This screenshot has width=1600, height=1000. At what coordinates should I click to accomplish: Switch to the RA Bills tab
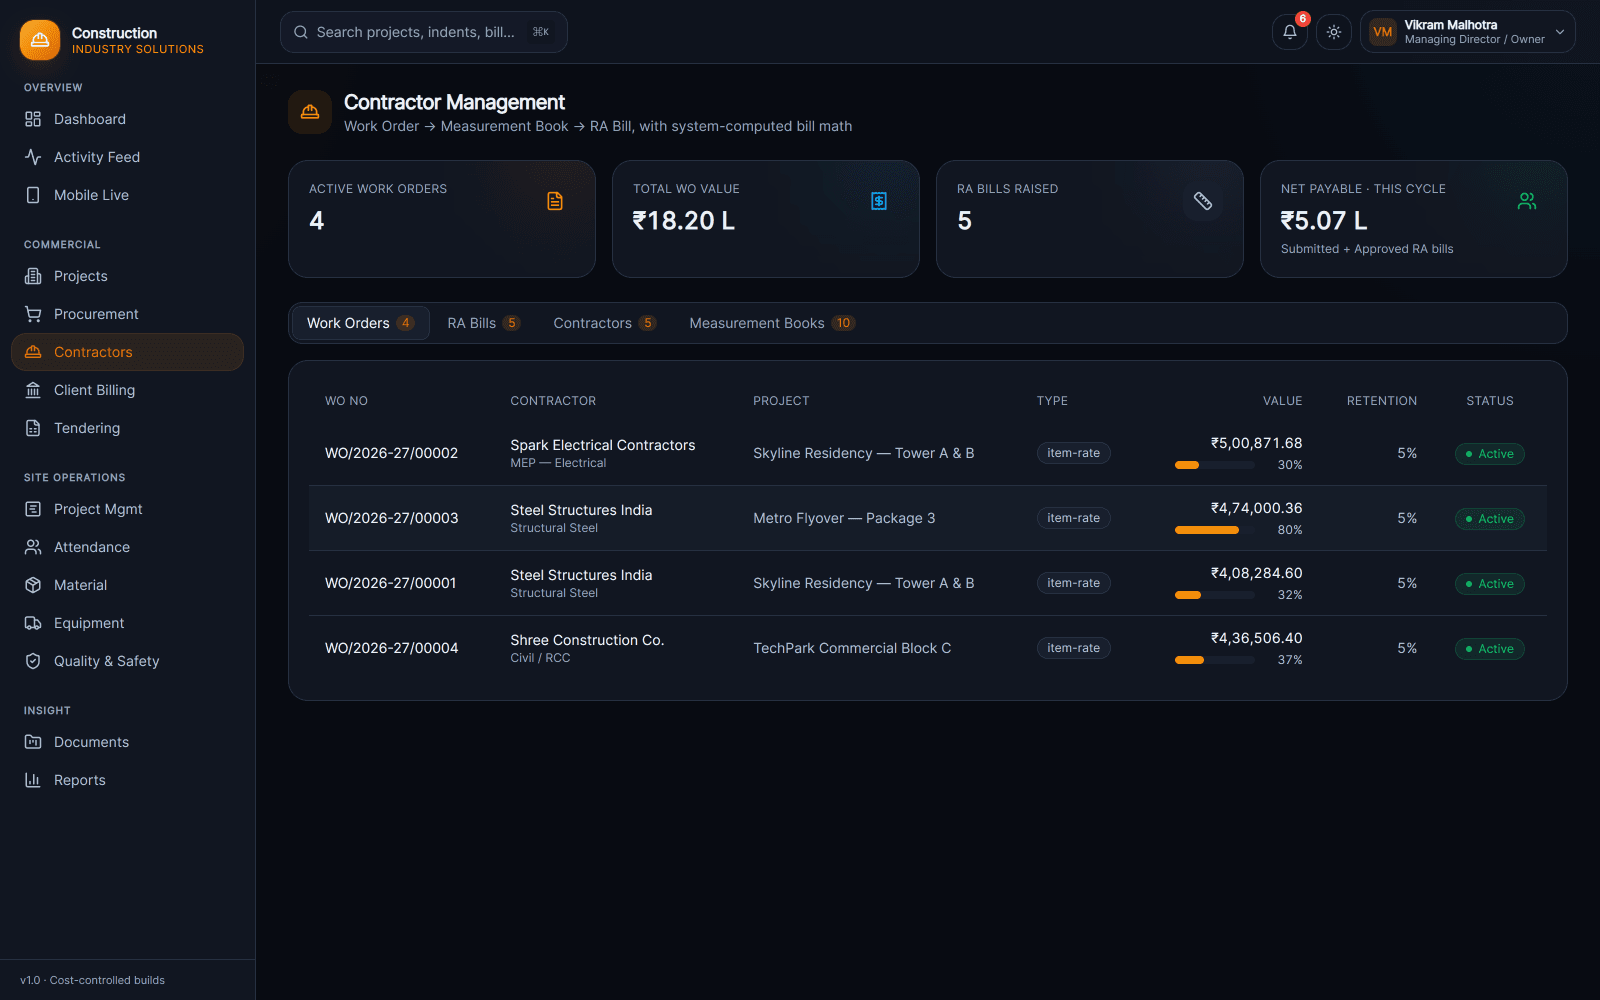(x=483, y=323)
